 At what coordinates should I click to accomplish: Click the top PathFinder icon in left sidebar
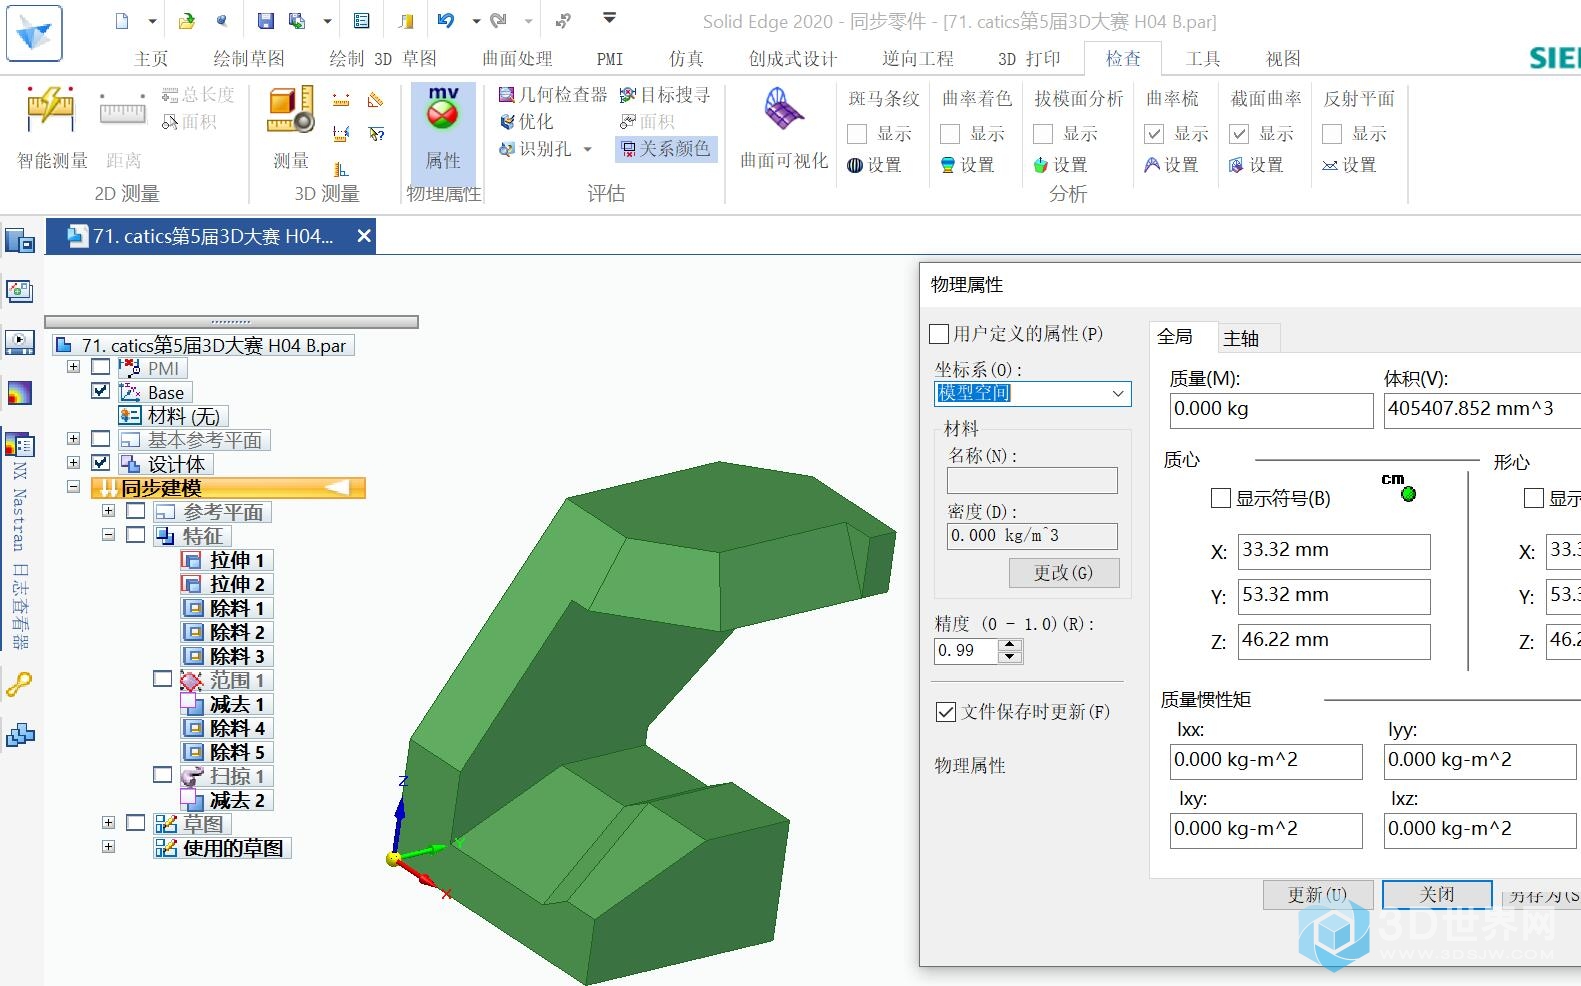point(19,241)
